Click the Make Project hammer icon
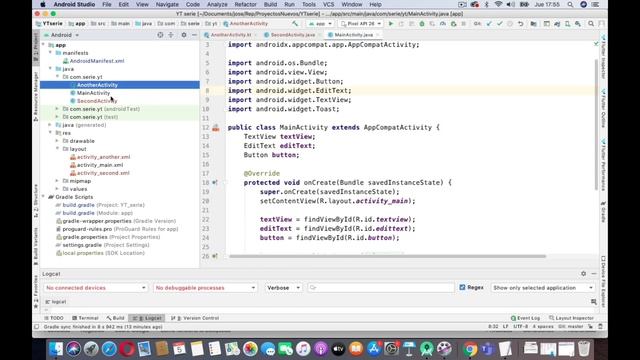Screen dimensions: 640x360 [x=295, y=24]
